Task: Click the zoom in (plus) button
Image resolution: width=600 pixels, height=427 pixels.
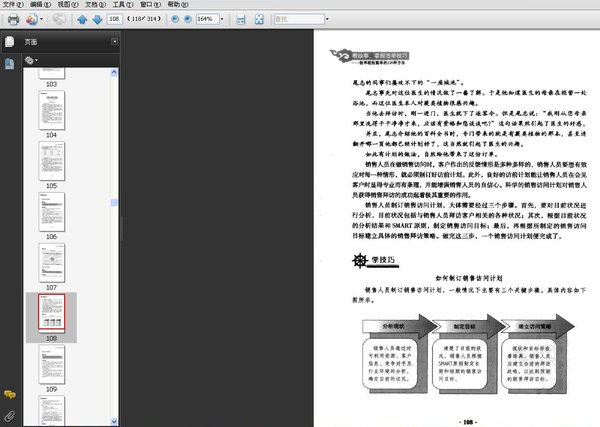Action: coord(188,19)
